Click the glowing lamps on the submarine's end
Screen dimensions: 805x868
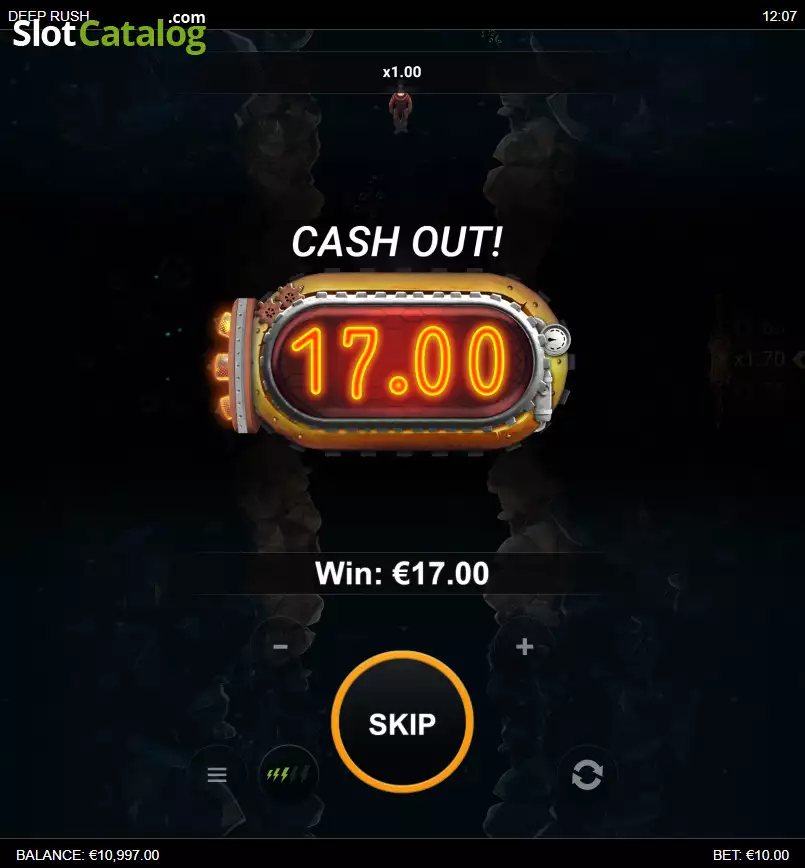pos(223,367)
